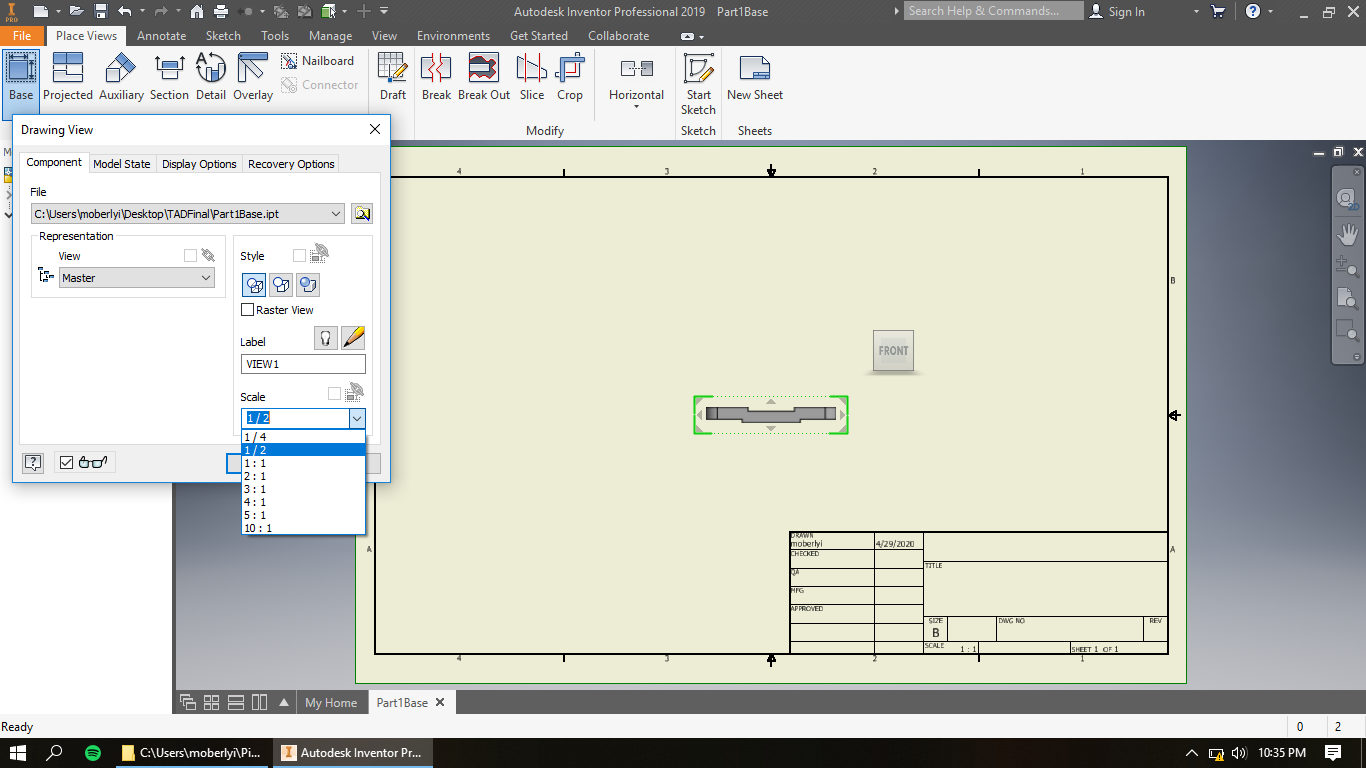Click the FRONT ViewCube face
The image size is (1366, 768).
[893, 351]
